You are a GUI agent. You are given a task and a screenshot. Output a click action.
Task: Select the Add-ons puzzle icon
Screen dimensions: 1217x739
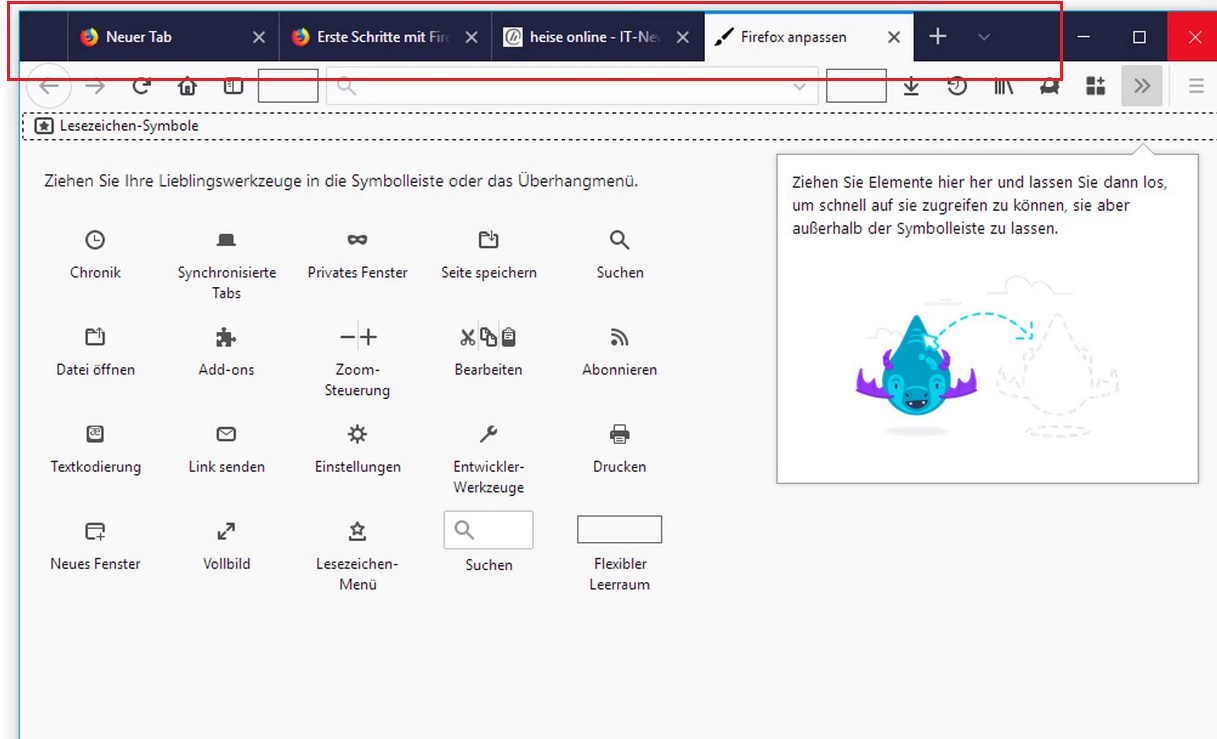226,336
